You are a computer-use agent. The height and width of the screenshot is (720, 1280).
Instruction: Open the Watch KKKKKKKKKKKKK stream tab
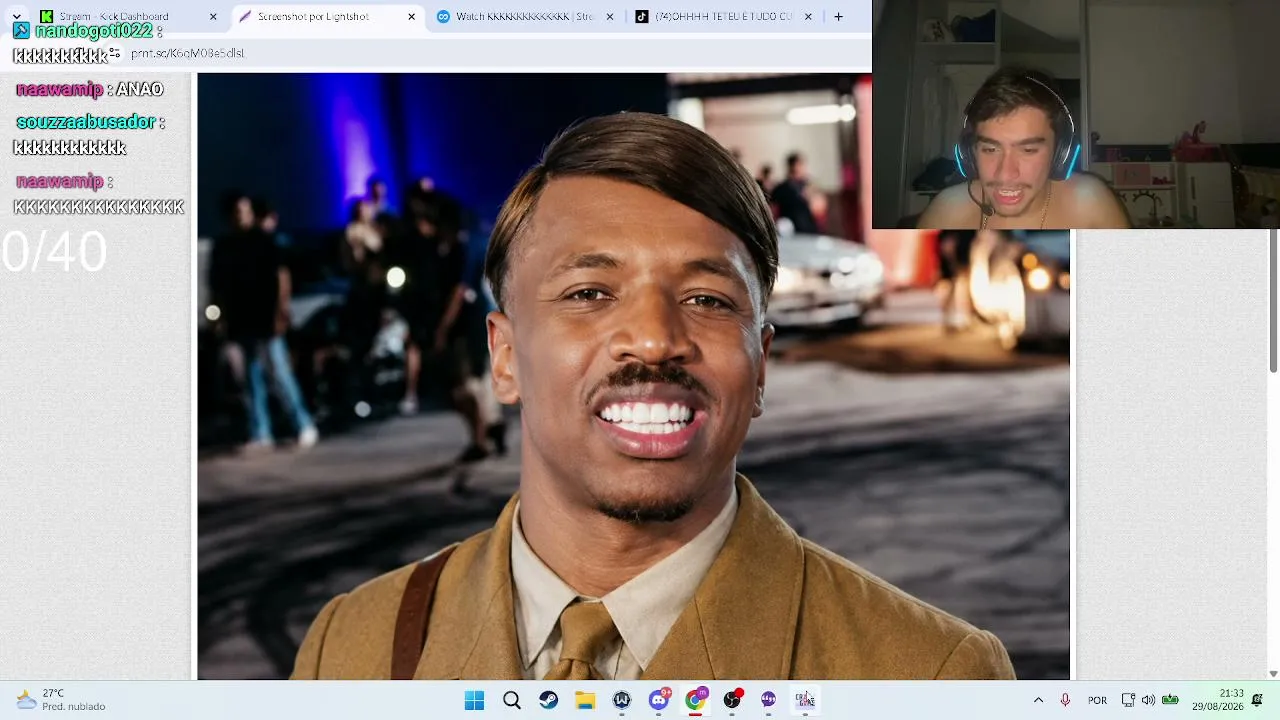pos(527,16)
